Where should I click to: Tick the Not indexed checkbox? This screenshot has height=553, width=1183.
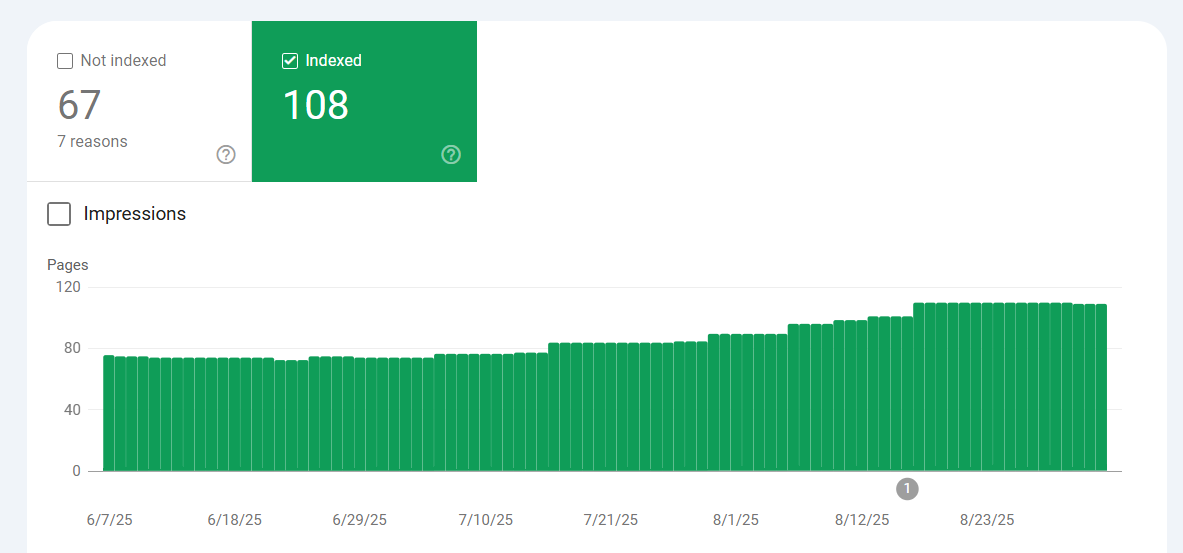point(65,61)
